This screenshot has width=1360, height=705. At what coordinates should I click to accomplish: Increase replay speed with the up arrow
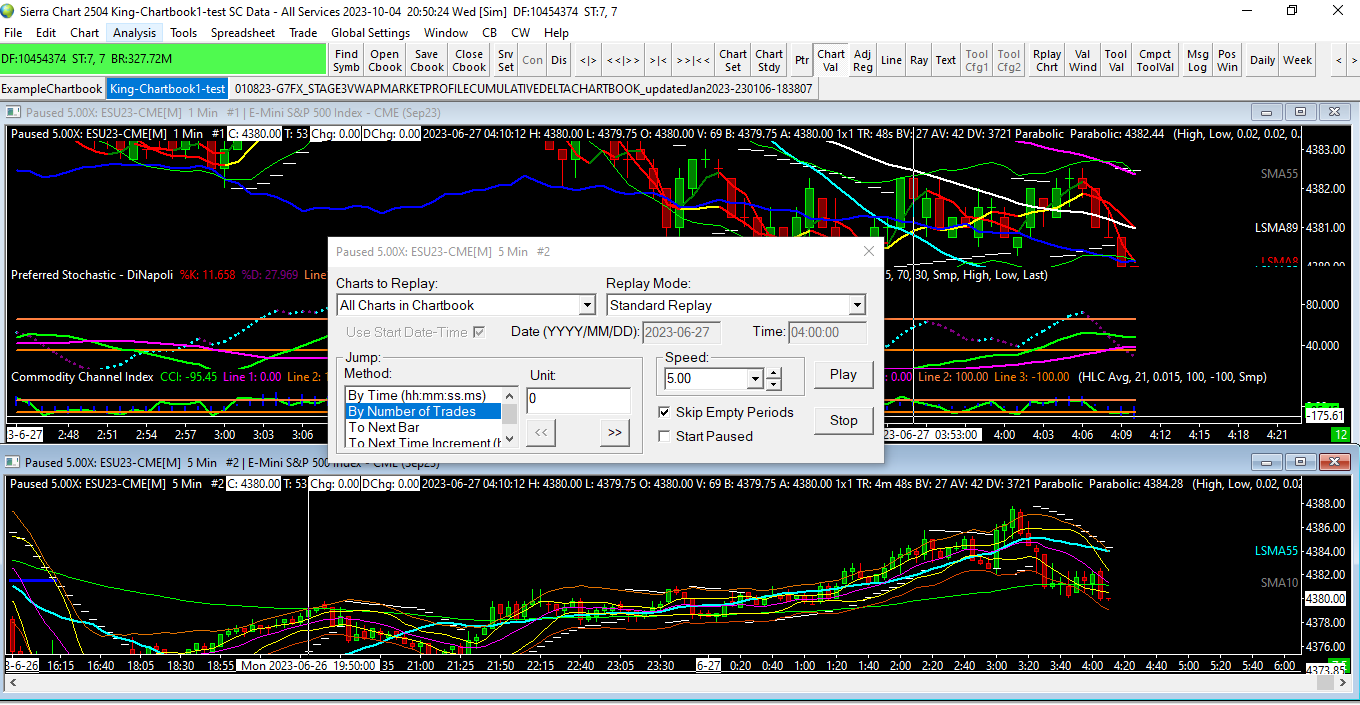773,375
